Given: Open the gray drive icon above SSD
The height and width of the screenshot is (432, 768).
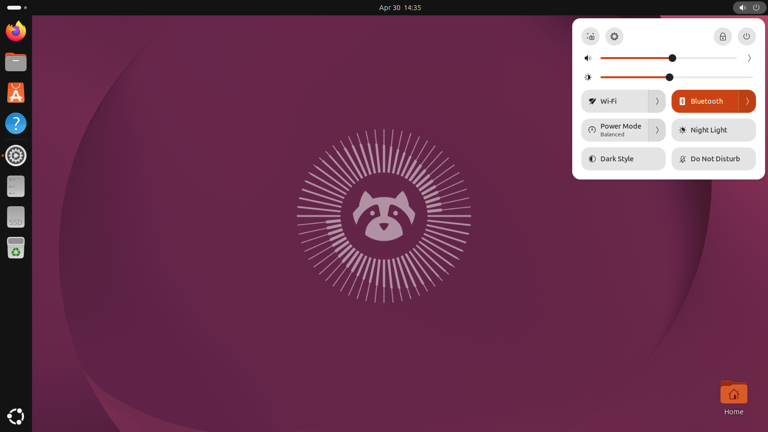Looking at the screenshot, I should click(16, 186).
